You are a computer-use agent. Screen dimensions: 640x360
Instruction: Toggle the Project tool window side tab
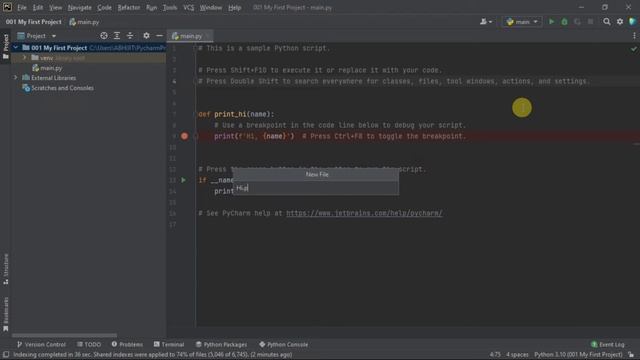click(6, 46)
